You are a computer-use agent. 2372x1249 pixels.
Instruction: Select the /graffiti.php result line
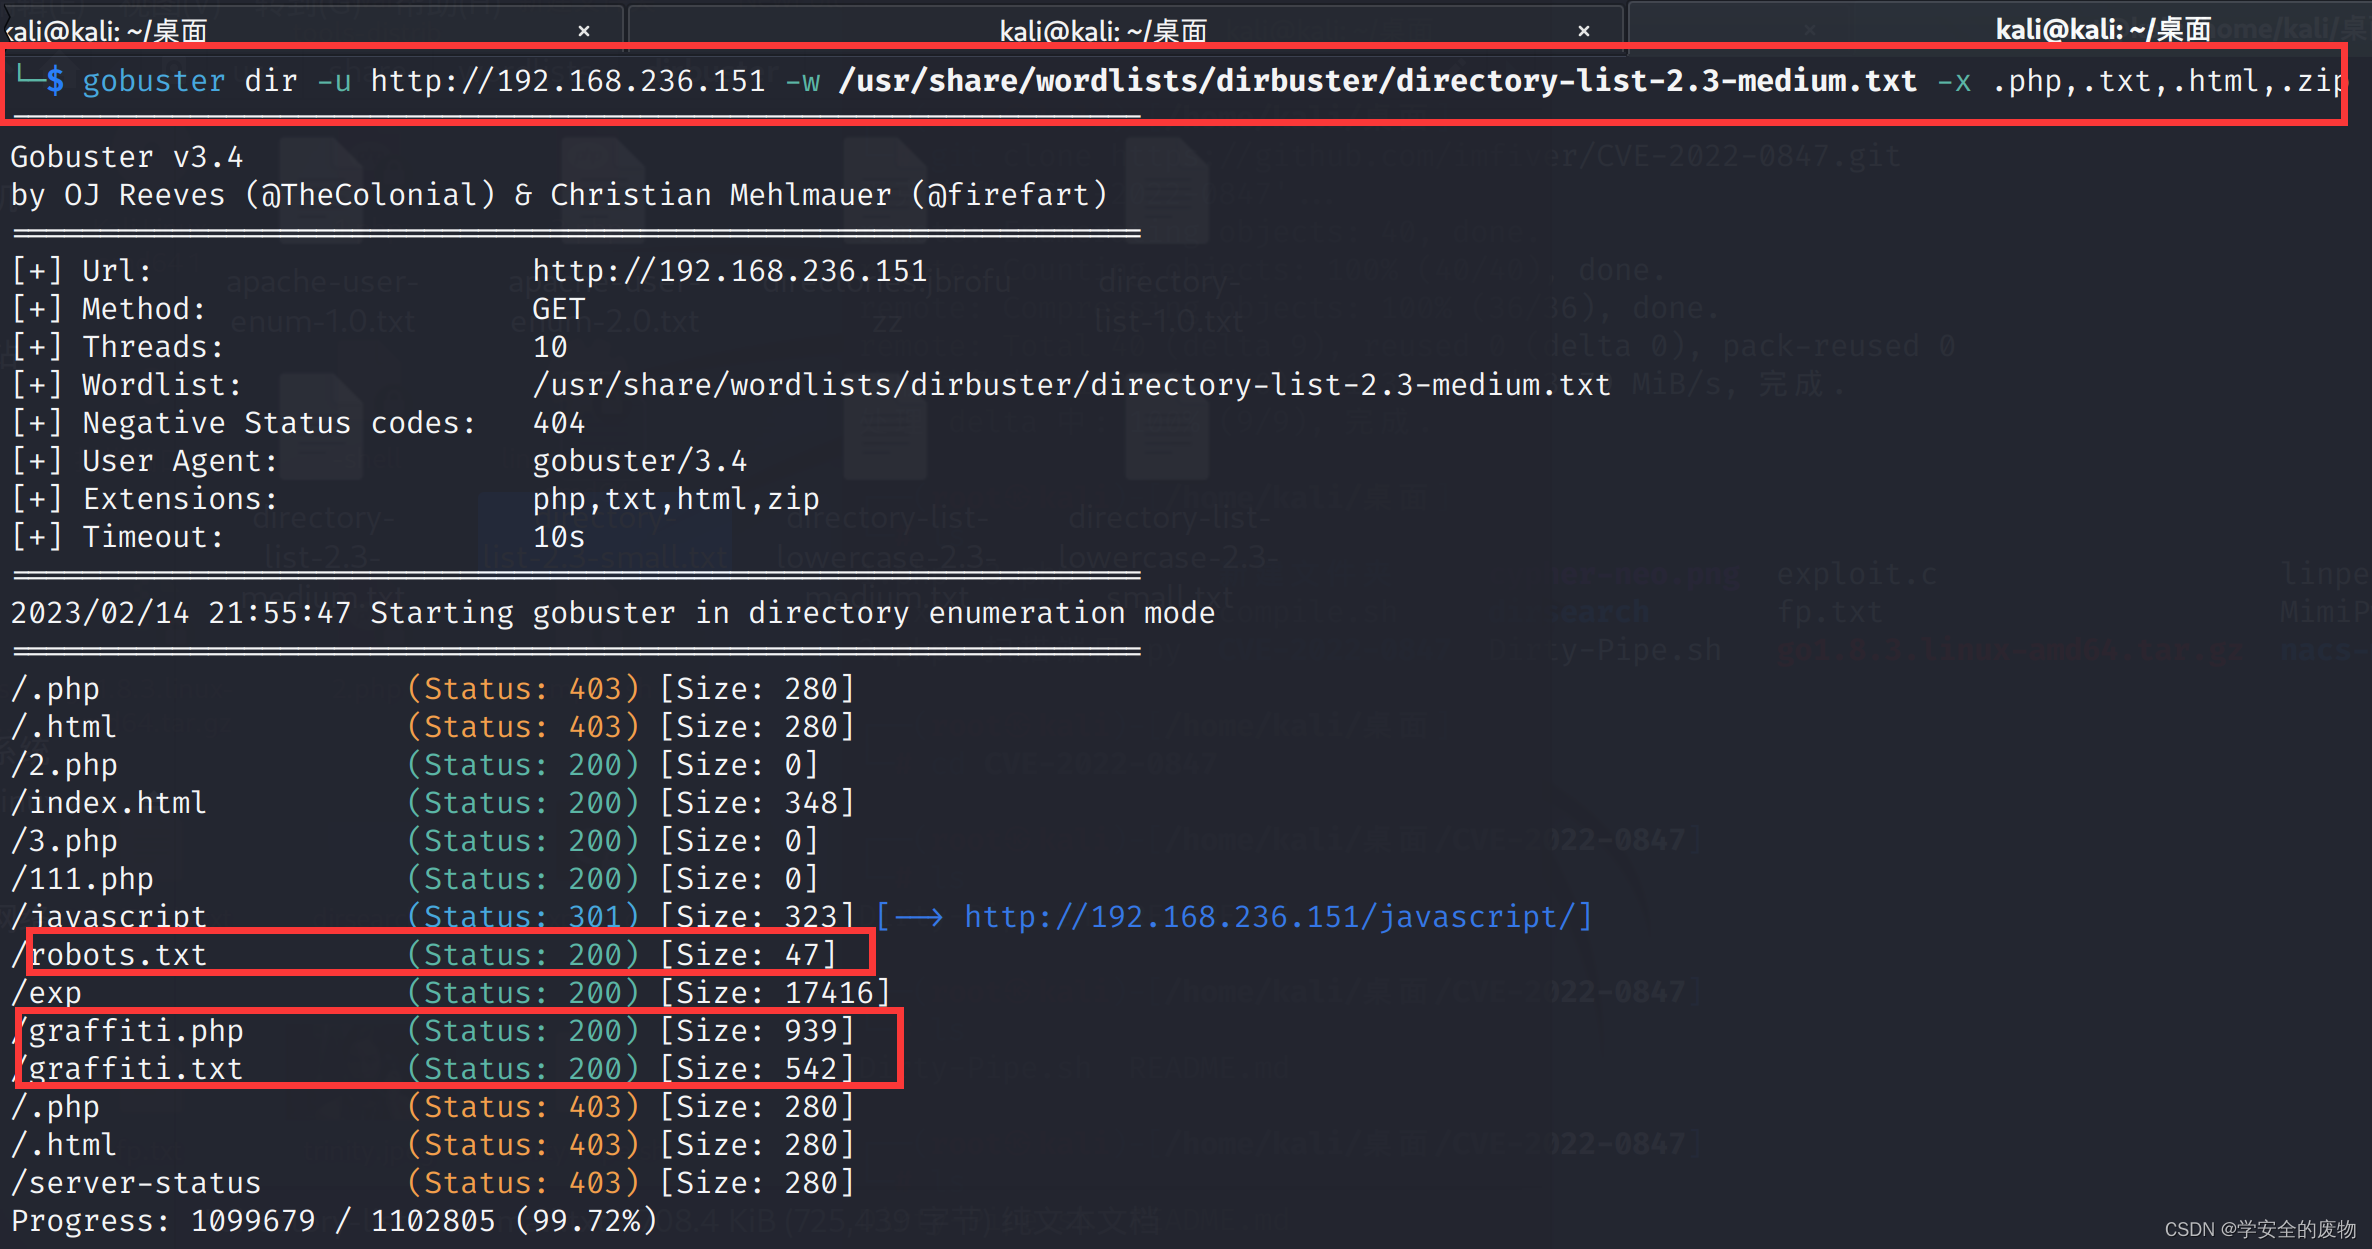(433, 1030)
